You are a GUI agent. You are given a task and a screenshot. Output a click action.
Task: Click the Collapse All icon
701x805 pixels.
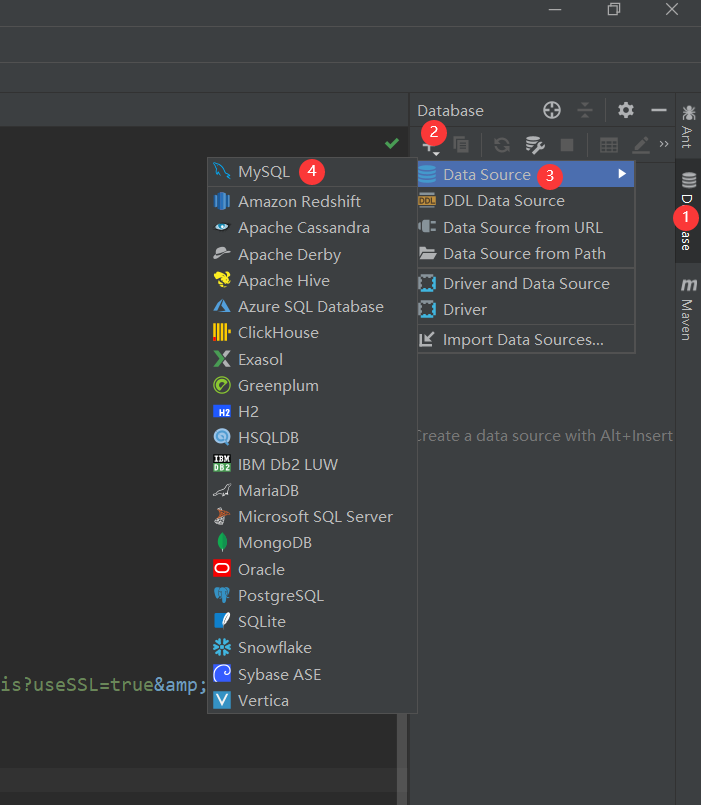tap(585, 110)
